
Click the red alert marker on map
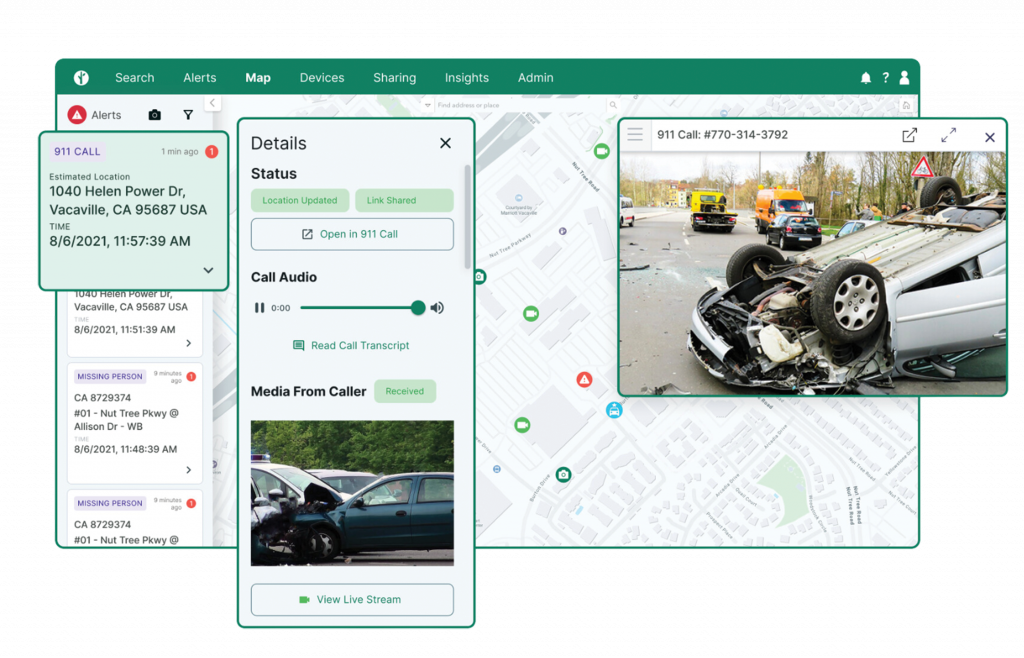click(x=584, y=379)
